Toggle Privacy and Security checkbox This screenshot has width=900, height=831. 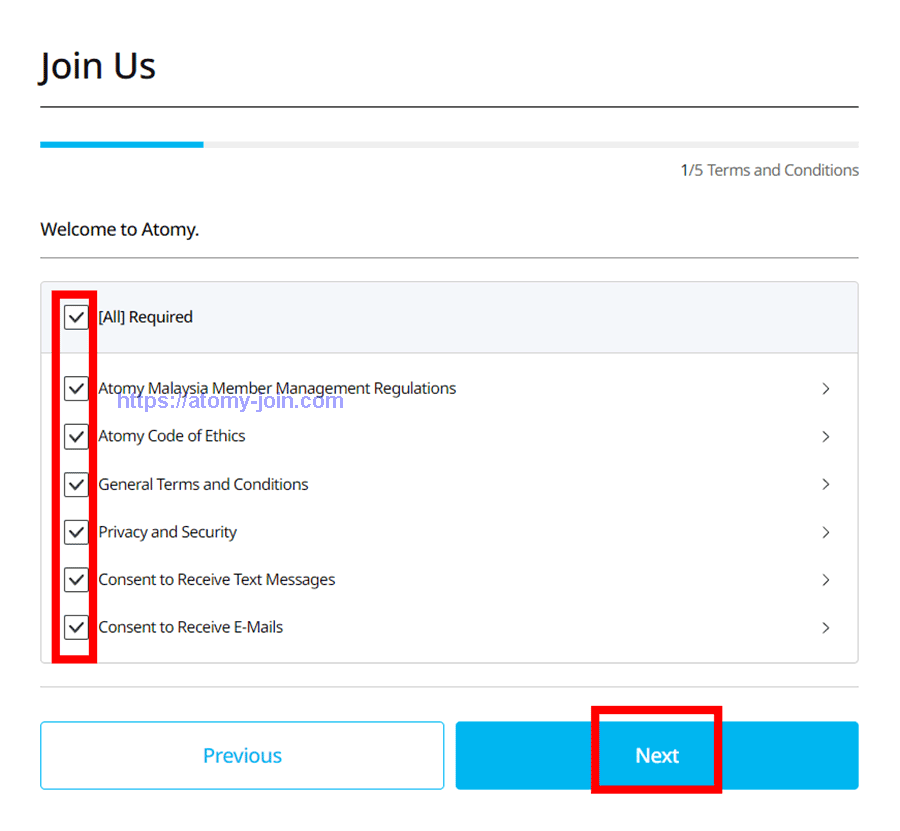(76, 532)
